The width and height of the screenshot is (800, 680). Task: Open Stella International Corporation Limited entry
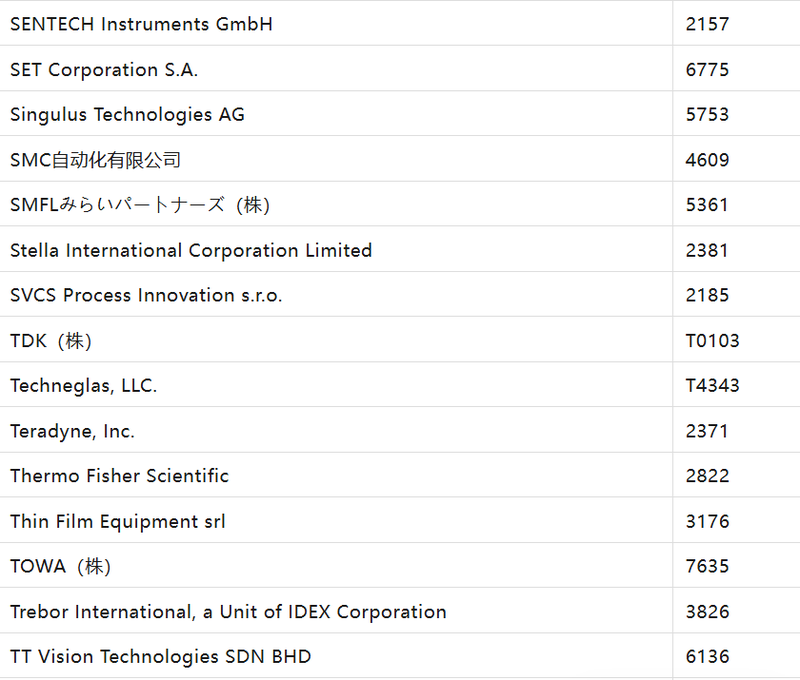191,251
